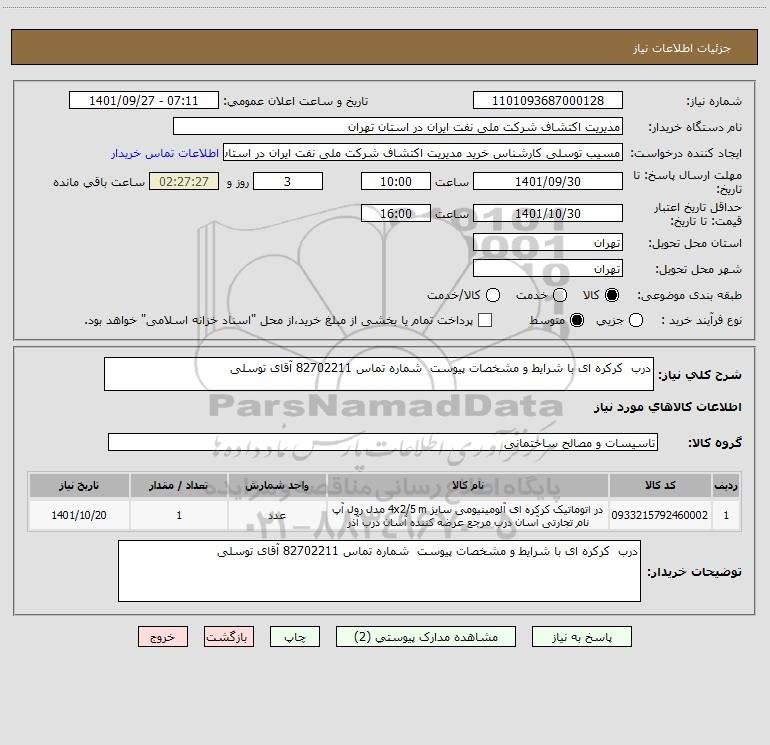Click the announcement date field 1401/09/27 - 07:11

[x=143, y=101]
